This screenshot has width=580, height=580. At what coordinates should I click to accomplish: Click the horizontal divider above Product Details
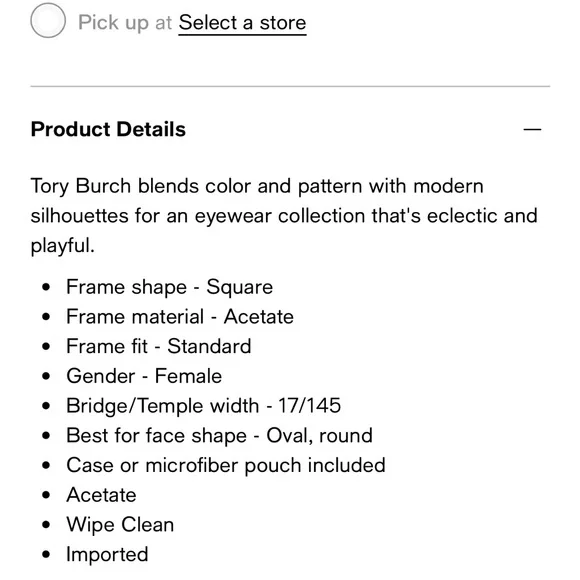(x=290, y=87)
